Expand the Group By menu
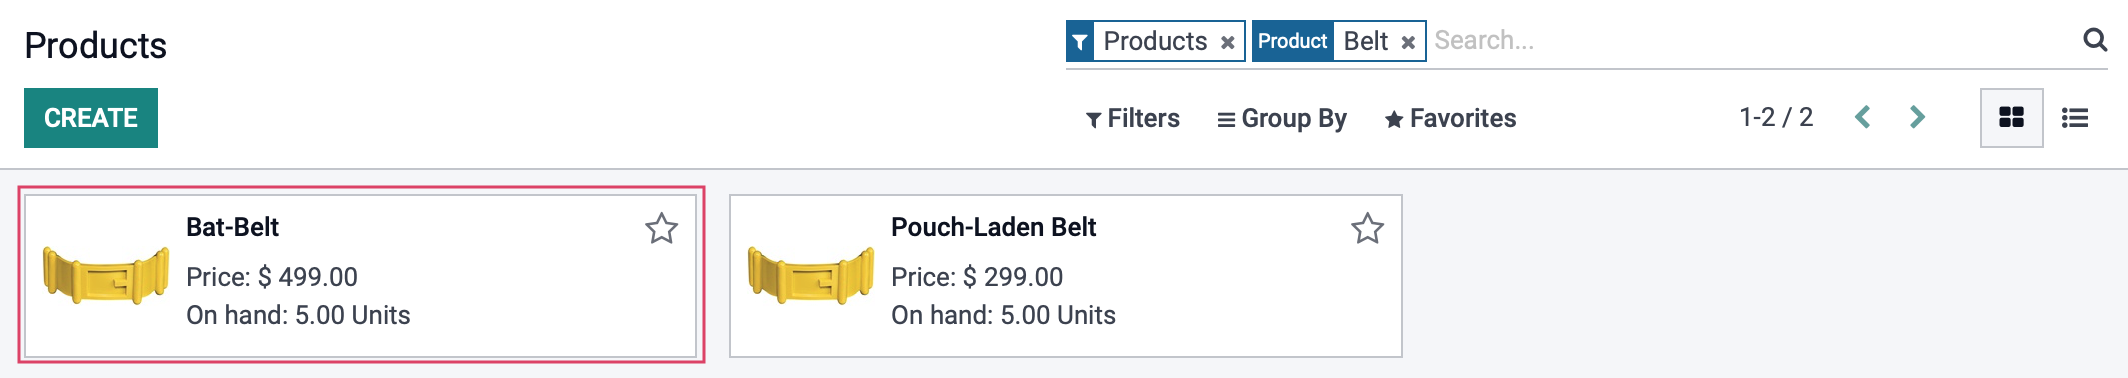 pyautogui.click(x=1282, y=118)
